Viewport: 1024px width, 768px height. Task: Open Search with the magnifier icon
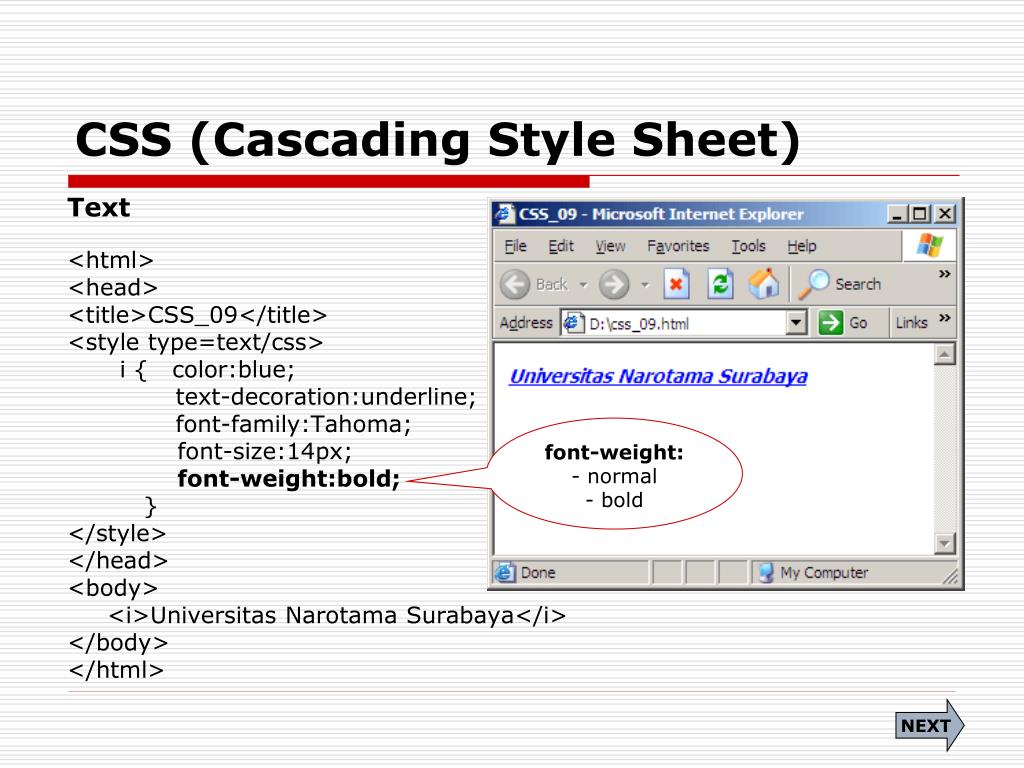(x=817, y=284)
